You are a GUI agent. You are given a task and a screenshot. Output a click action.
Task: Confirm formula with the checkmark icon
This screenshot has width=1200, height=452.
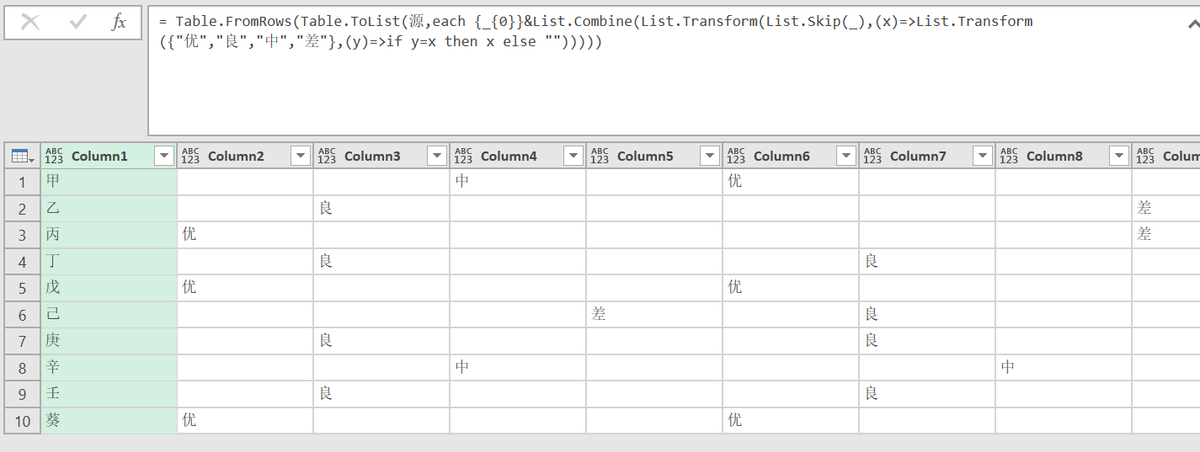click(77, 23)
